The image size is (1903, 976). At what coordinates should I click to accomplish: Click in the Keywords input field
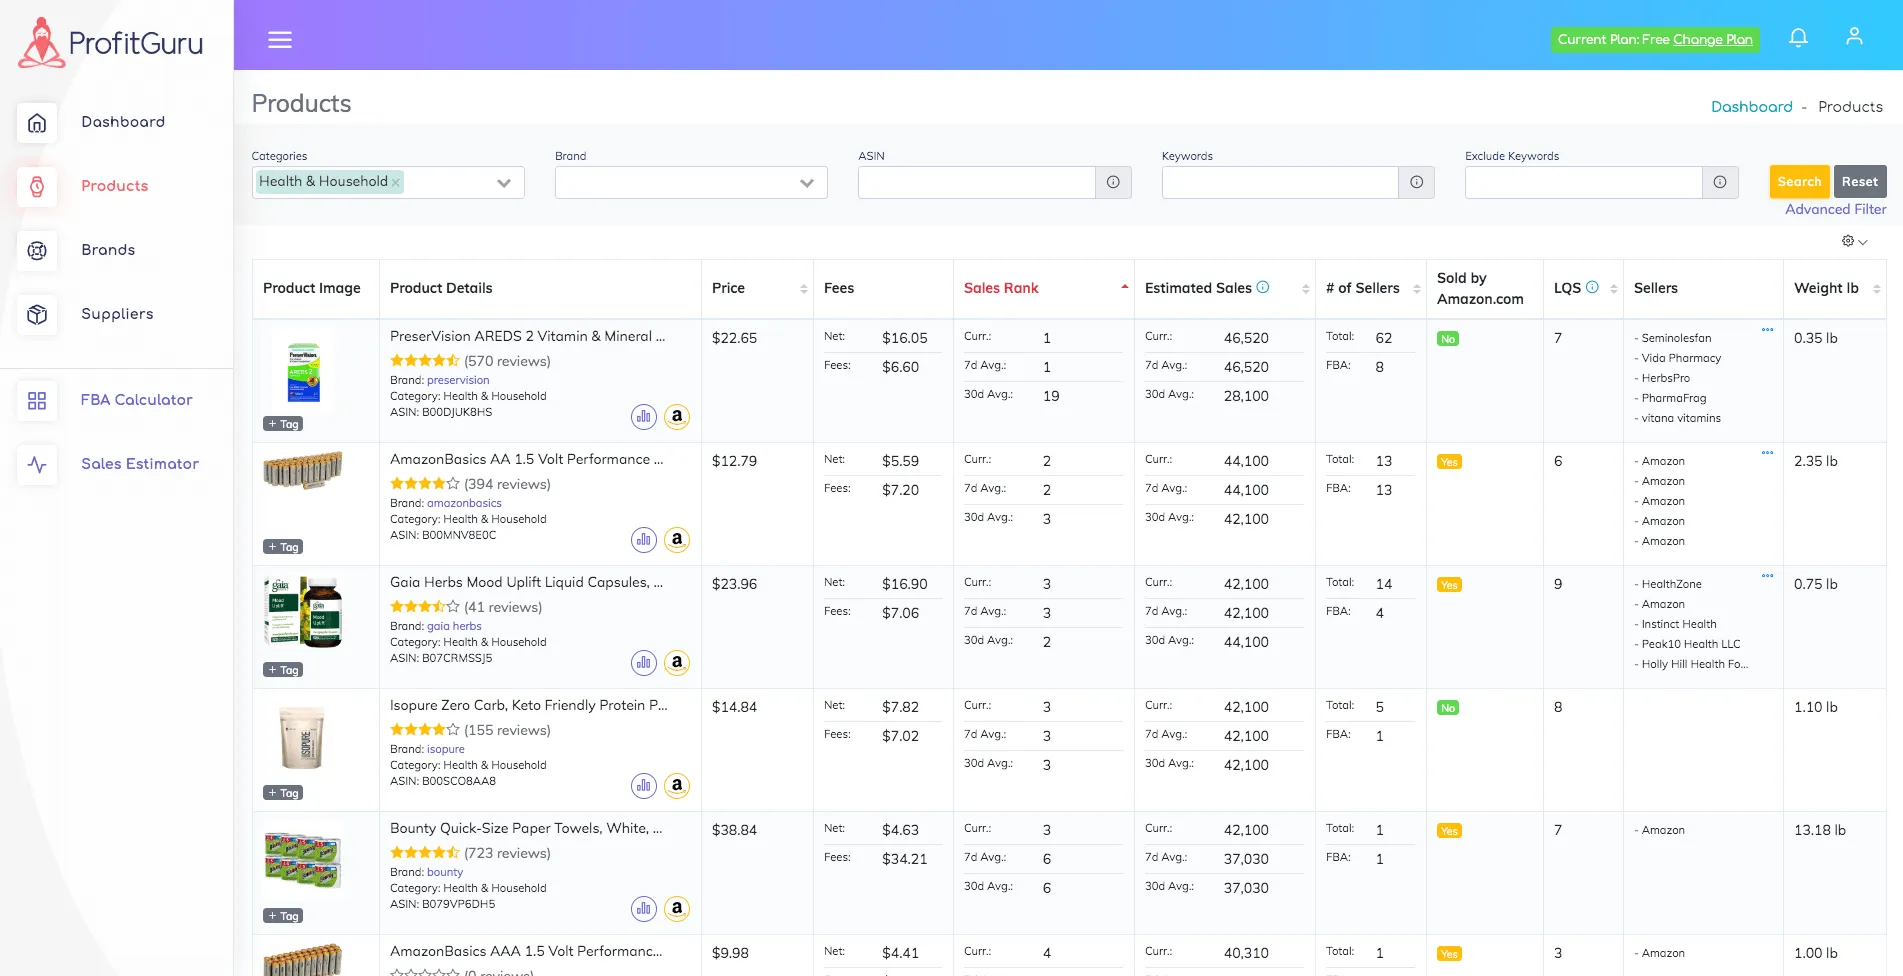(1279, 182)
